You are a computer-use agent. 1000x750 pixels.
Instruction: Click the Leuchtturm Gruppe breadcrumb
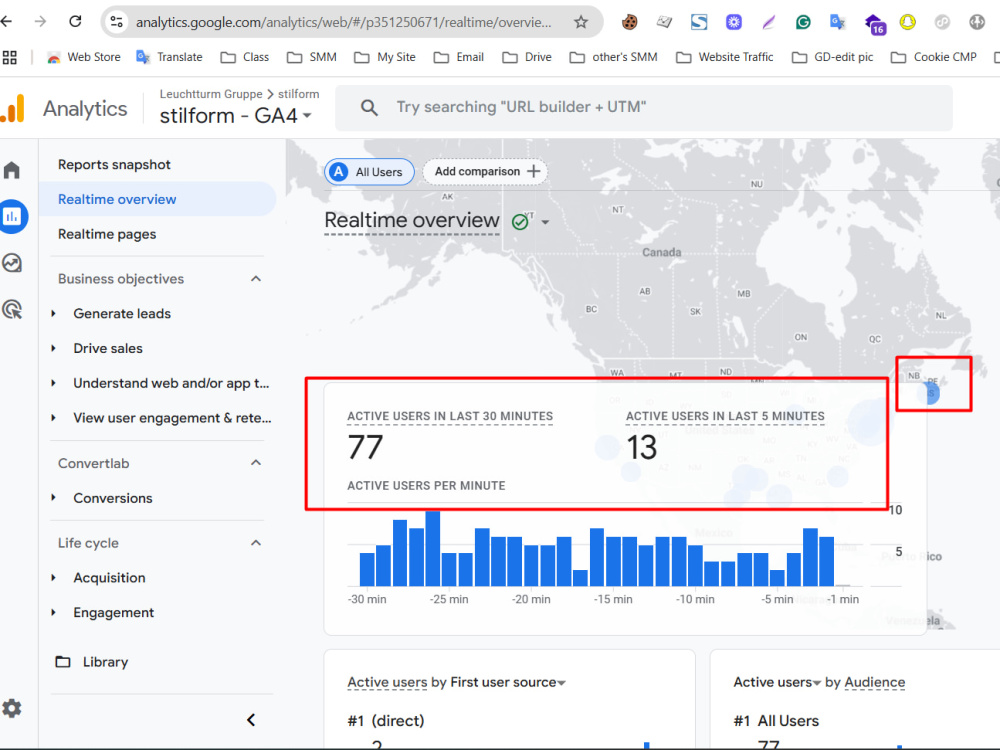[x=210, y=94]
